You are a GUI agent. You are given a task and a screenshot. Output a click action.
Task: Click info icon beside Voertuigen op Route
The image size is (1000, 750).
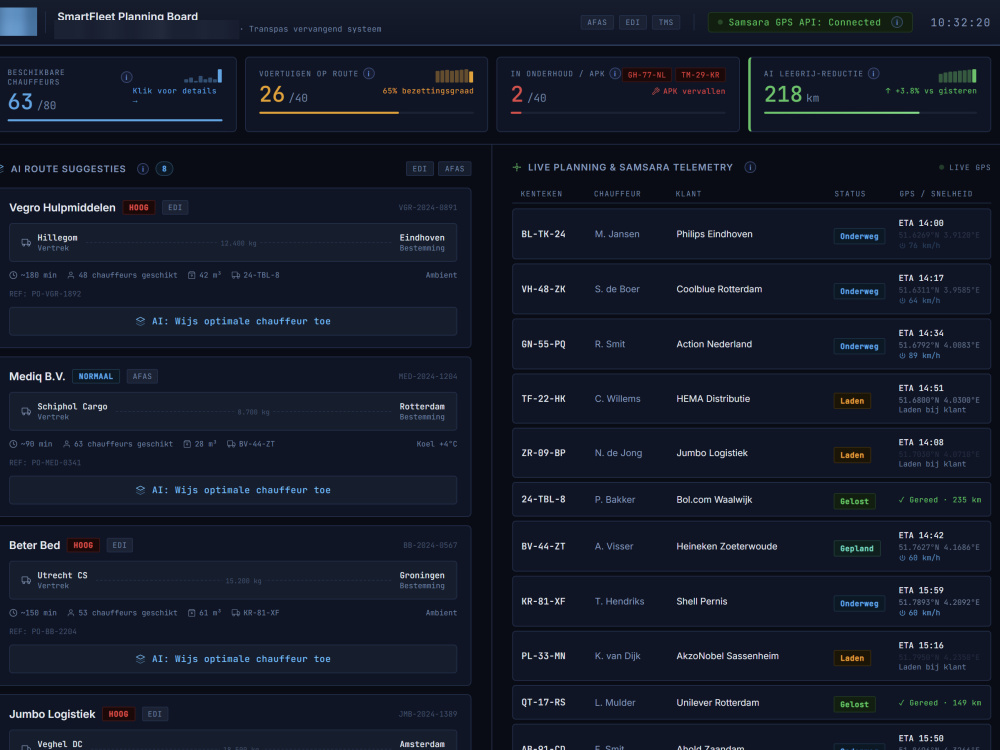pyautogui.click(x=369, y=74)
